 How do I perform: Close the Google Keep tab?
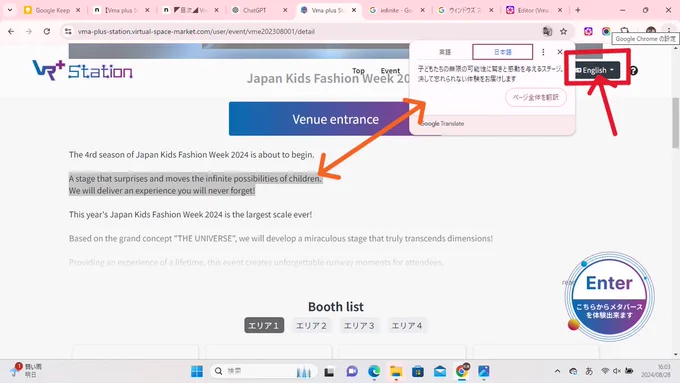(78, 10)
